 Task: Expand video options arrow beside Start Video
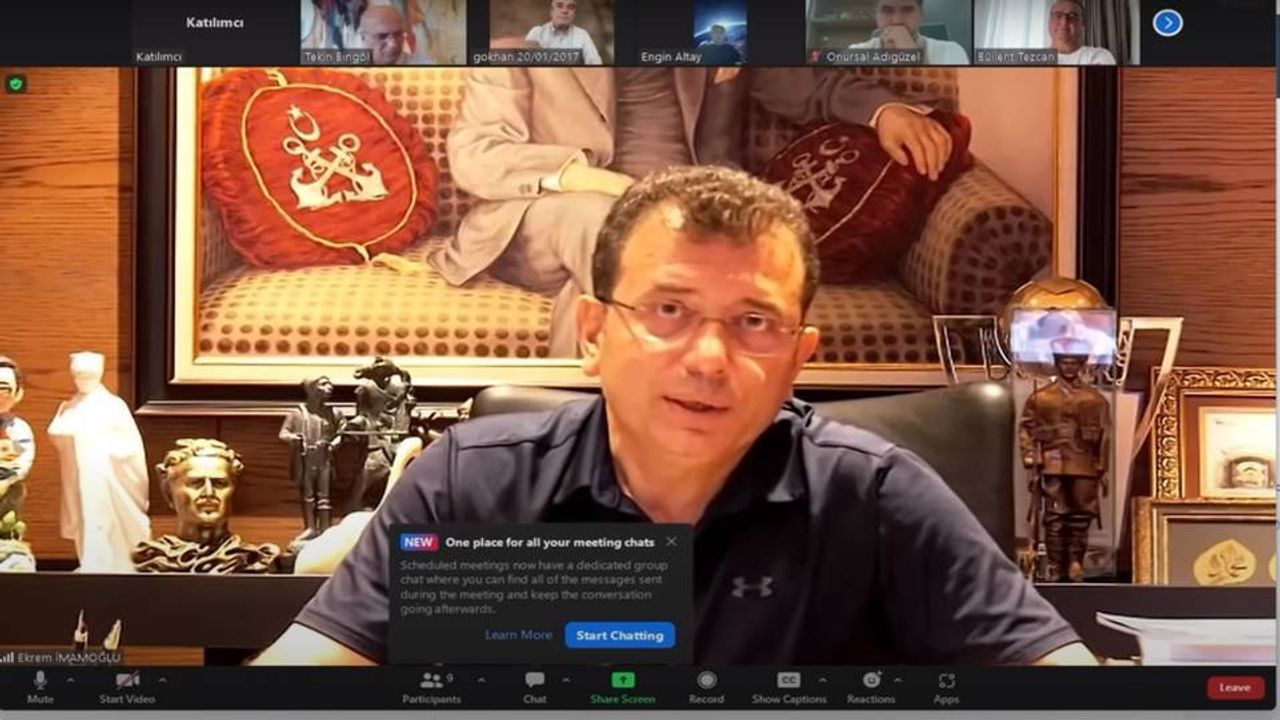[163, 680]
